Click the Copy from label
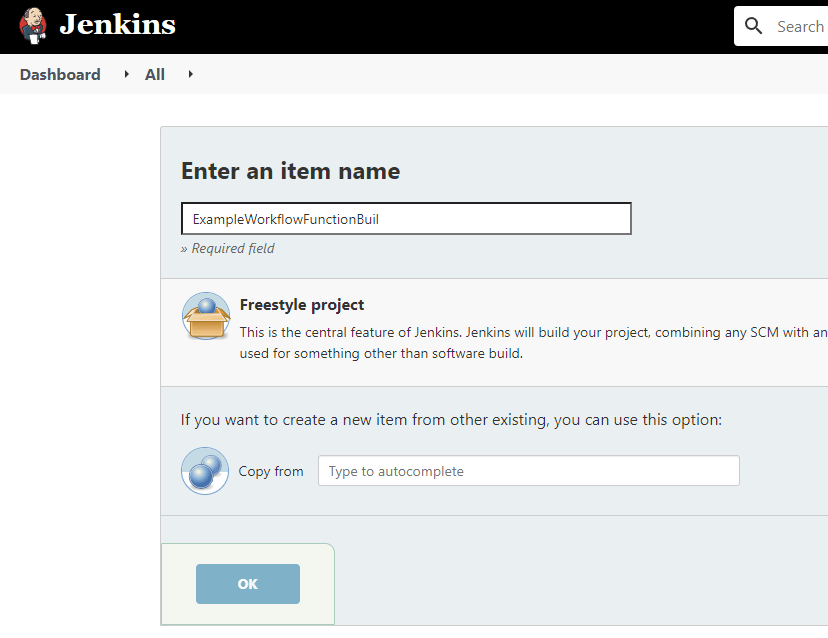The width and height of the screenshot is (828, 638). (x=271, y=471)
